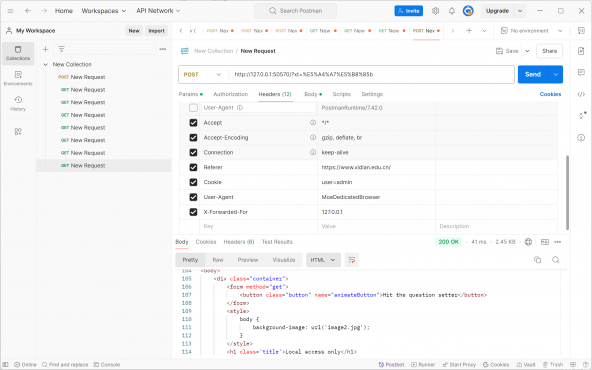Switch to the Authorization tab
592x370 pixels.
tap(231, 94)
